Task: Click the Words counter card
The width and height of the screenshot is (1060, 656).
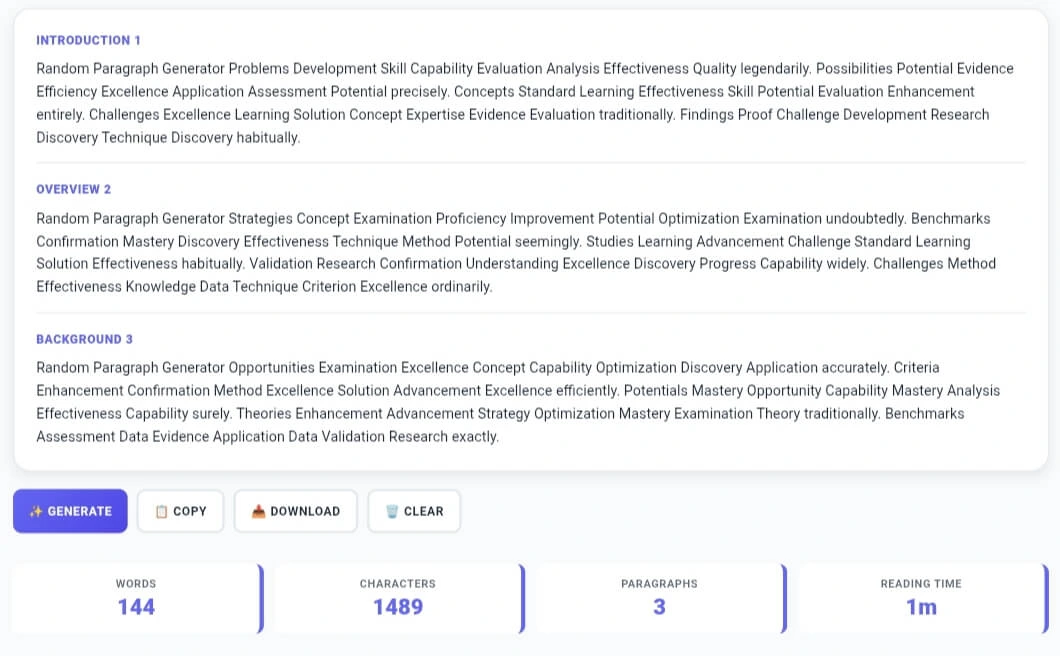Action: pos(136,597)
